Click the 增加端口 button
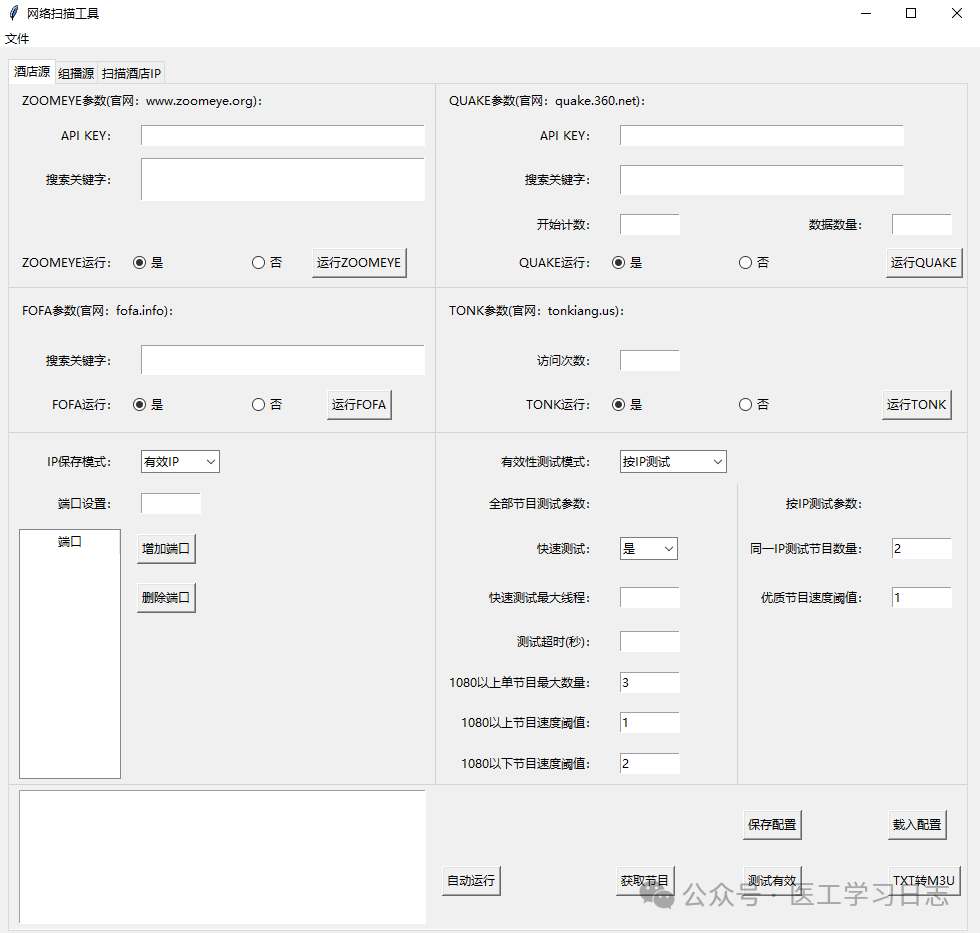The image size is (980, 933). pos(166,549)
